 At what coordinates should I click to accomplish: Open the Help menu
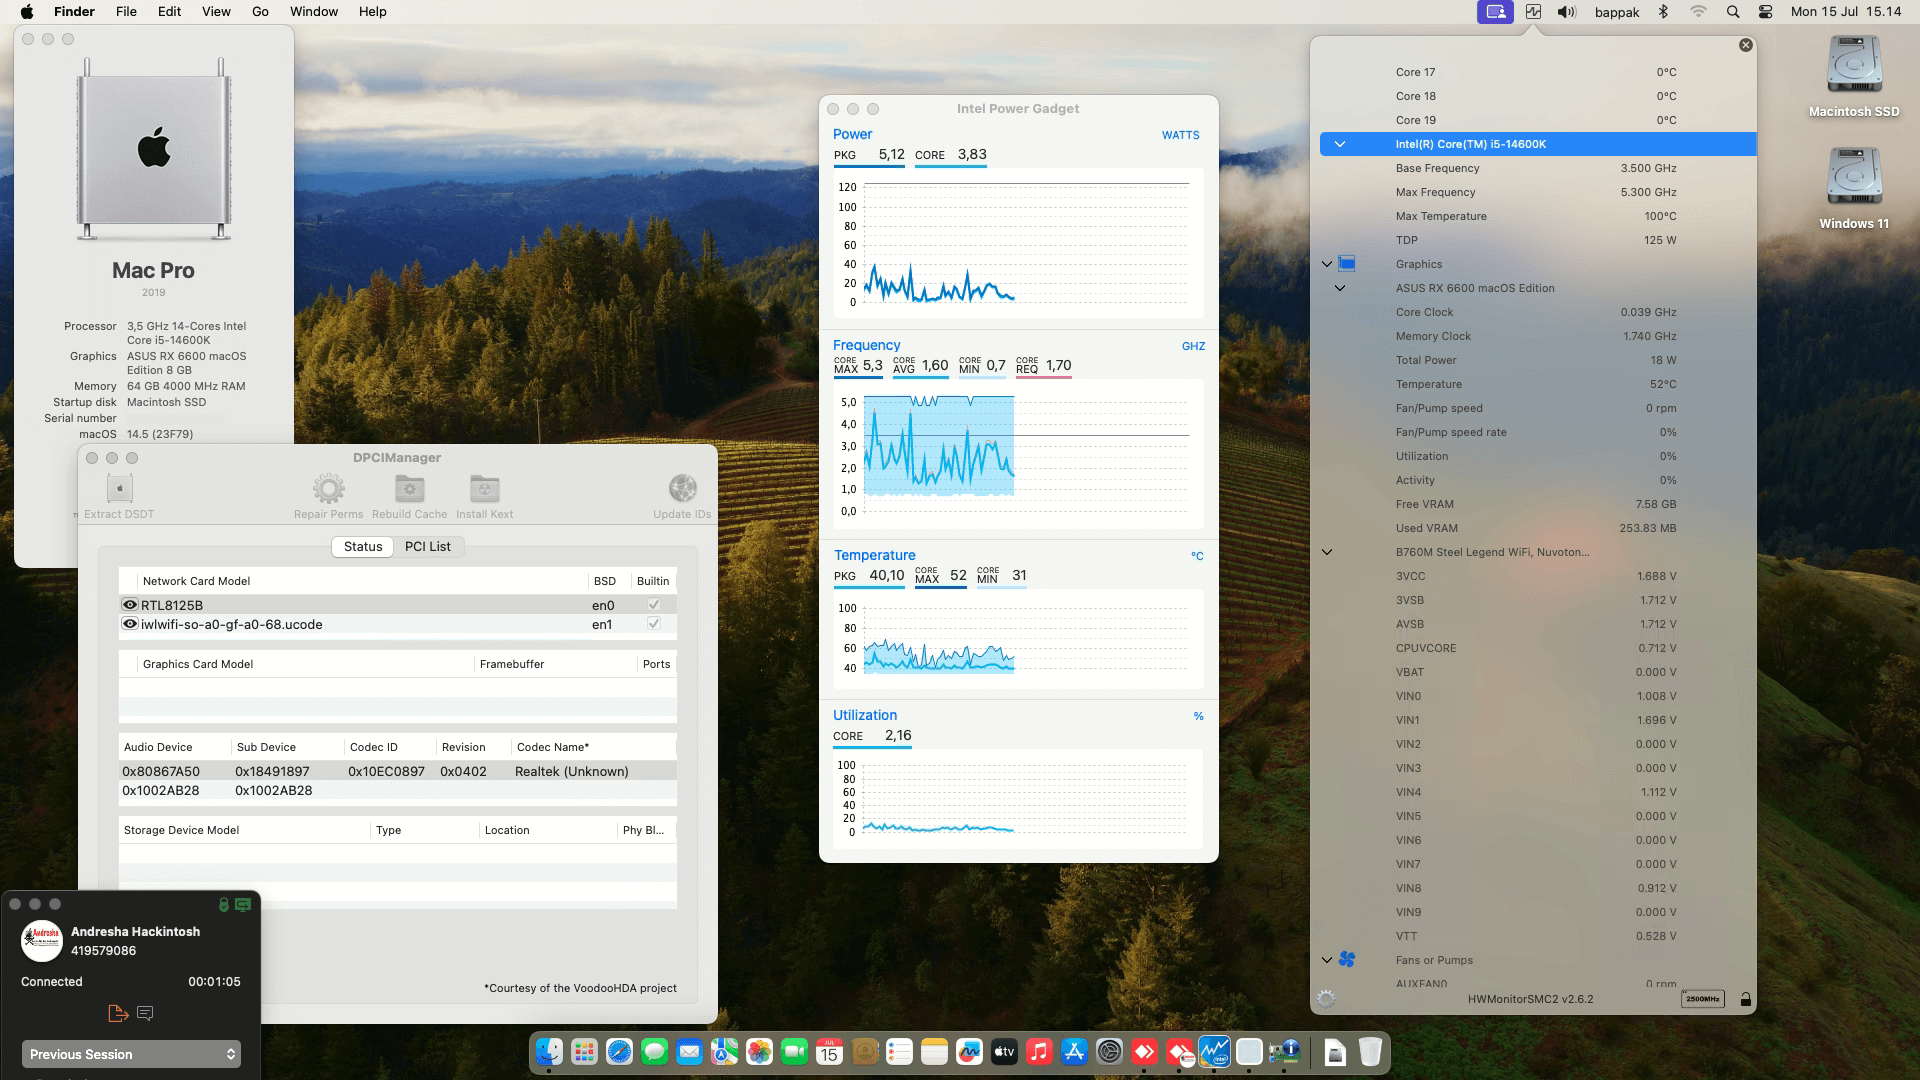(x=373, y=12)
